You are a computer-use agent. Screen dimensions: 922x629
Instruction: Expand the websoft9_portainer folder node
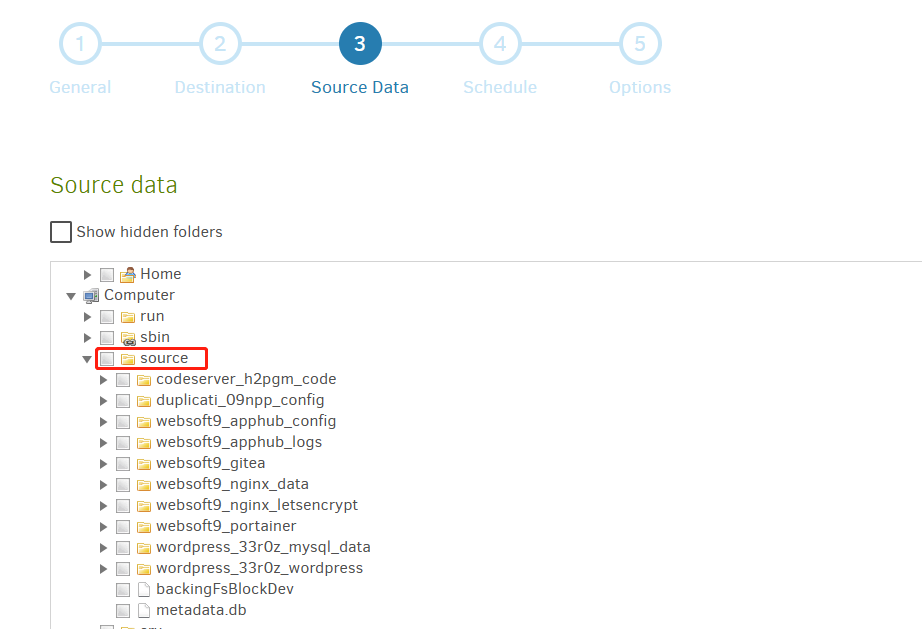click(x=104, y=526)
